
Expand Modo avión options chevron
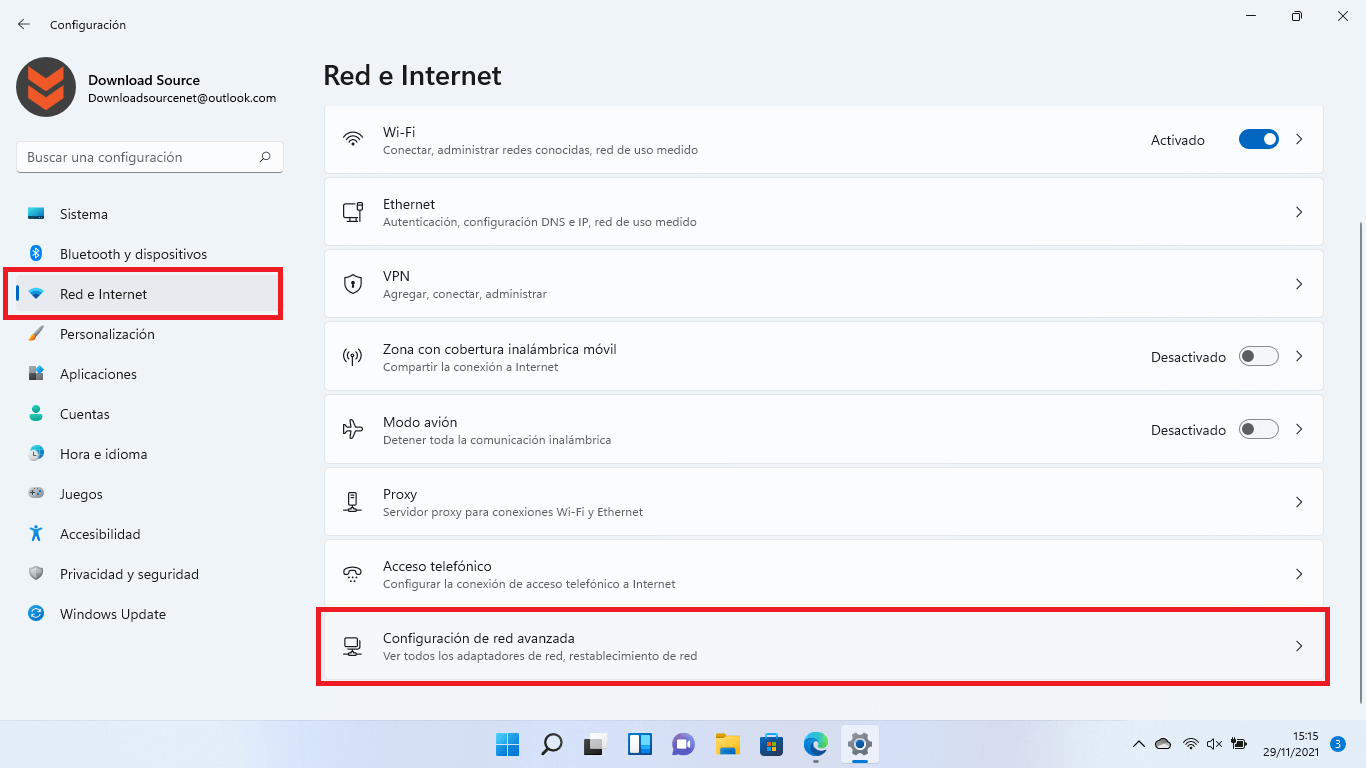[x=1299, y=429]
